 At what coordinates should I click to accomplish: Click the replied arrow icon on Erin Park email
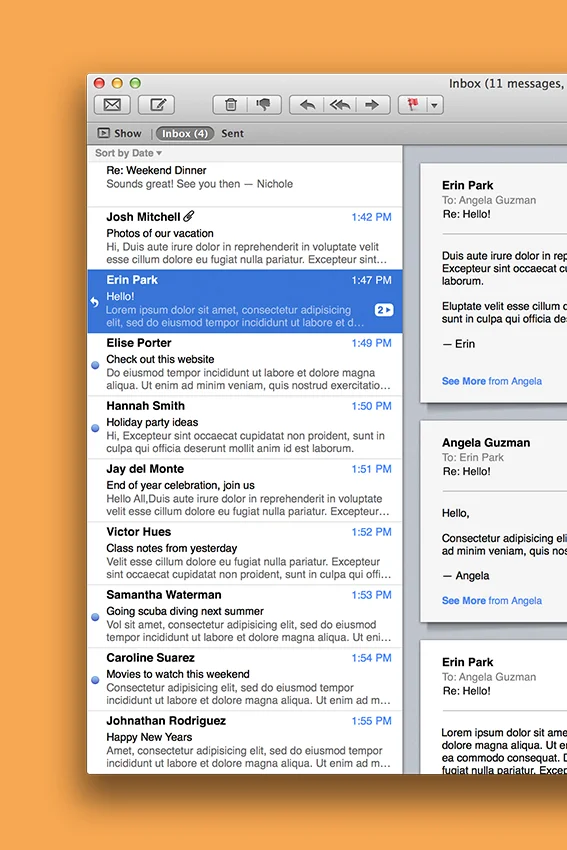94,302
